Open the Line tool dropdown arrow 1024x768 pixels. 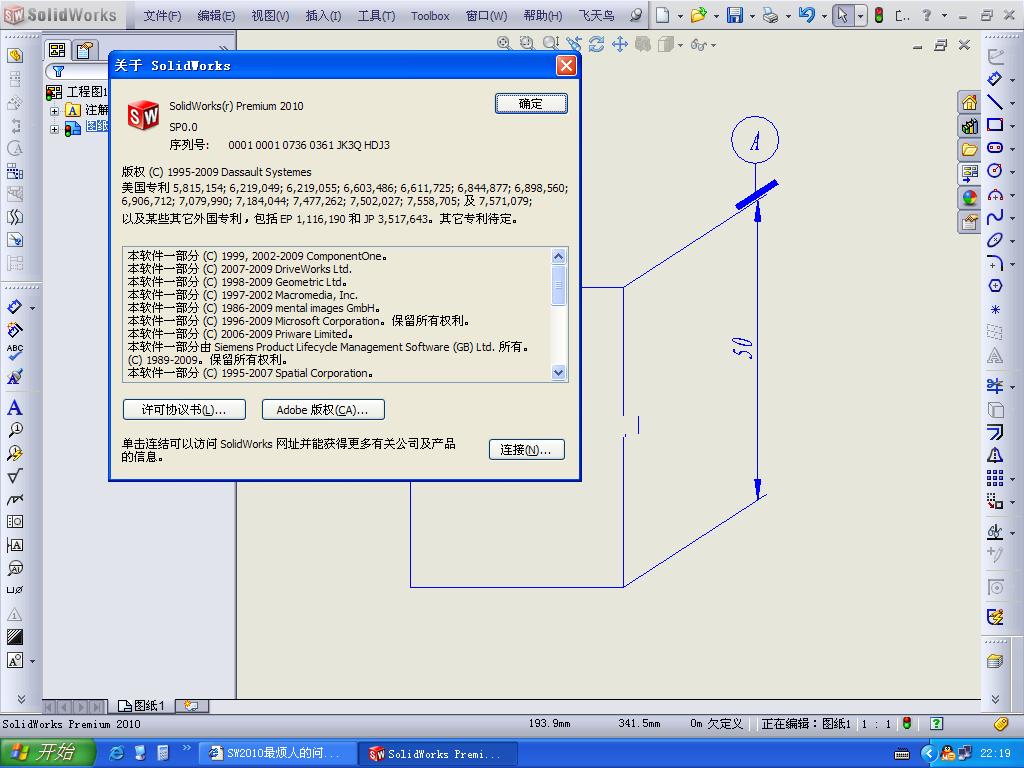(x=1012, y=103)
